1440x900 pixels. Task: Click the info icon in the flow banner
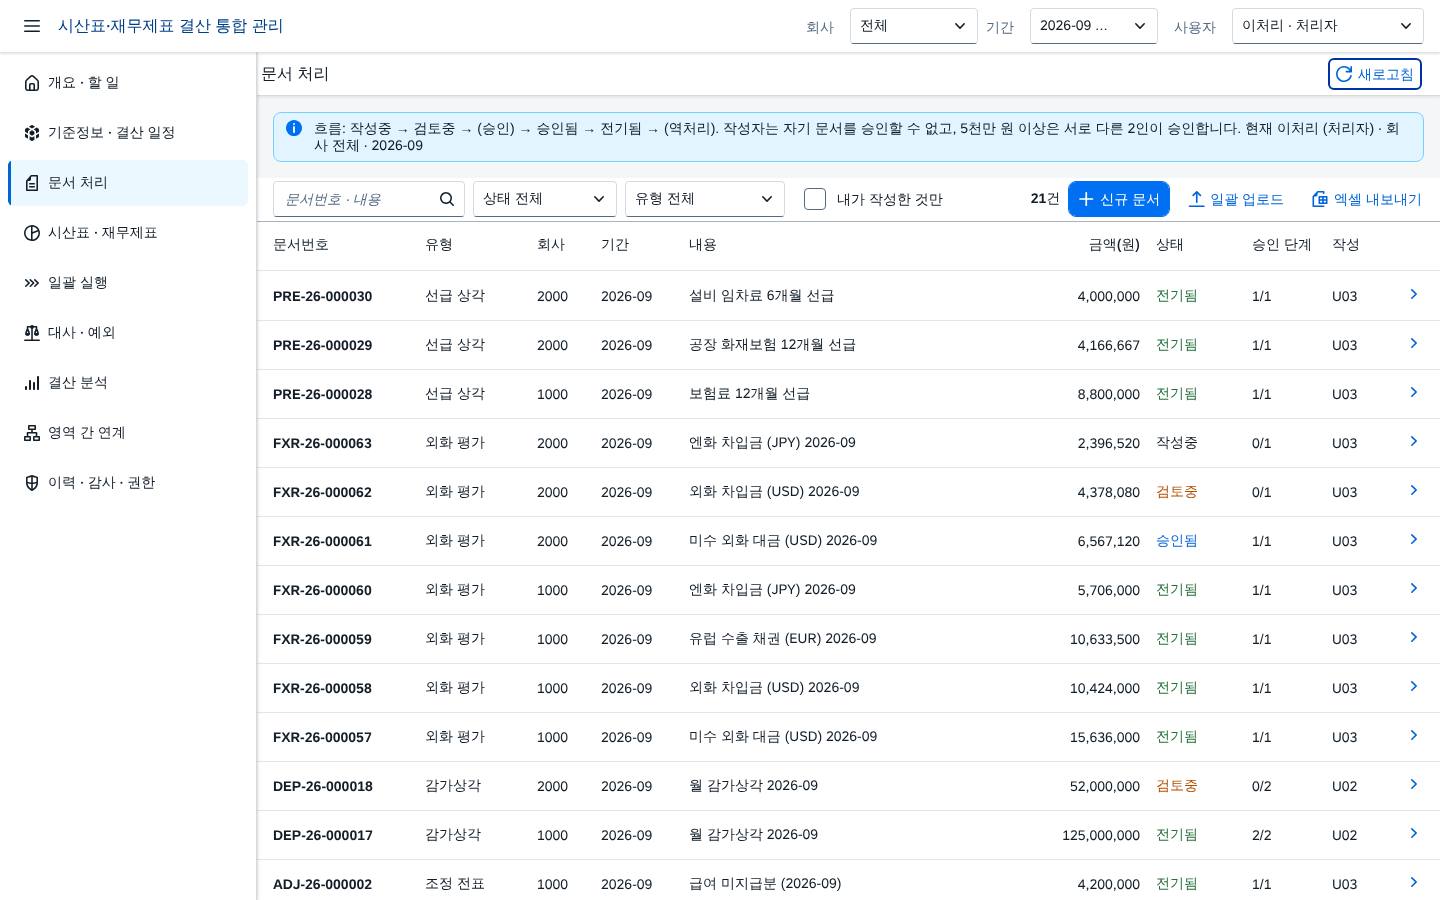click(294, 128)
